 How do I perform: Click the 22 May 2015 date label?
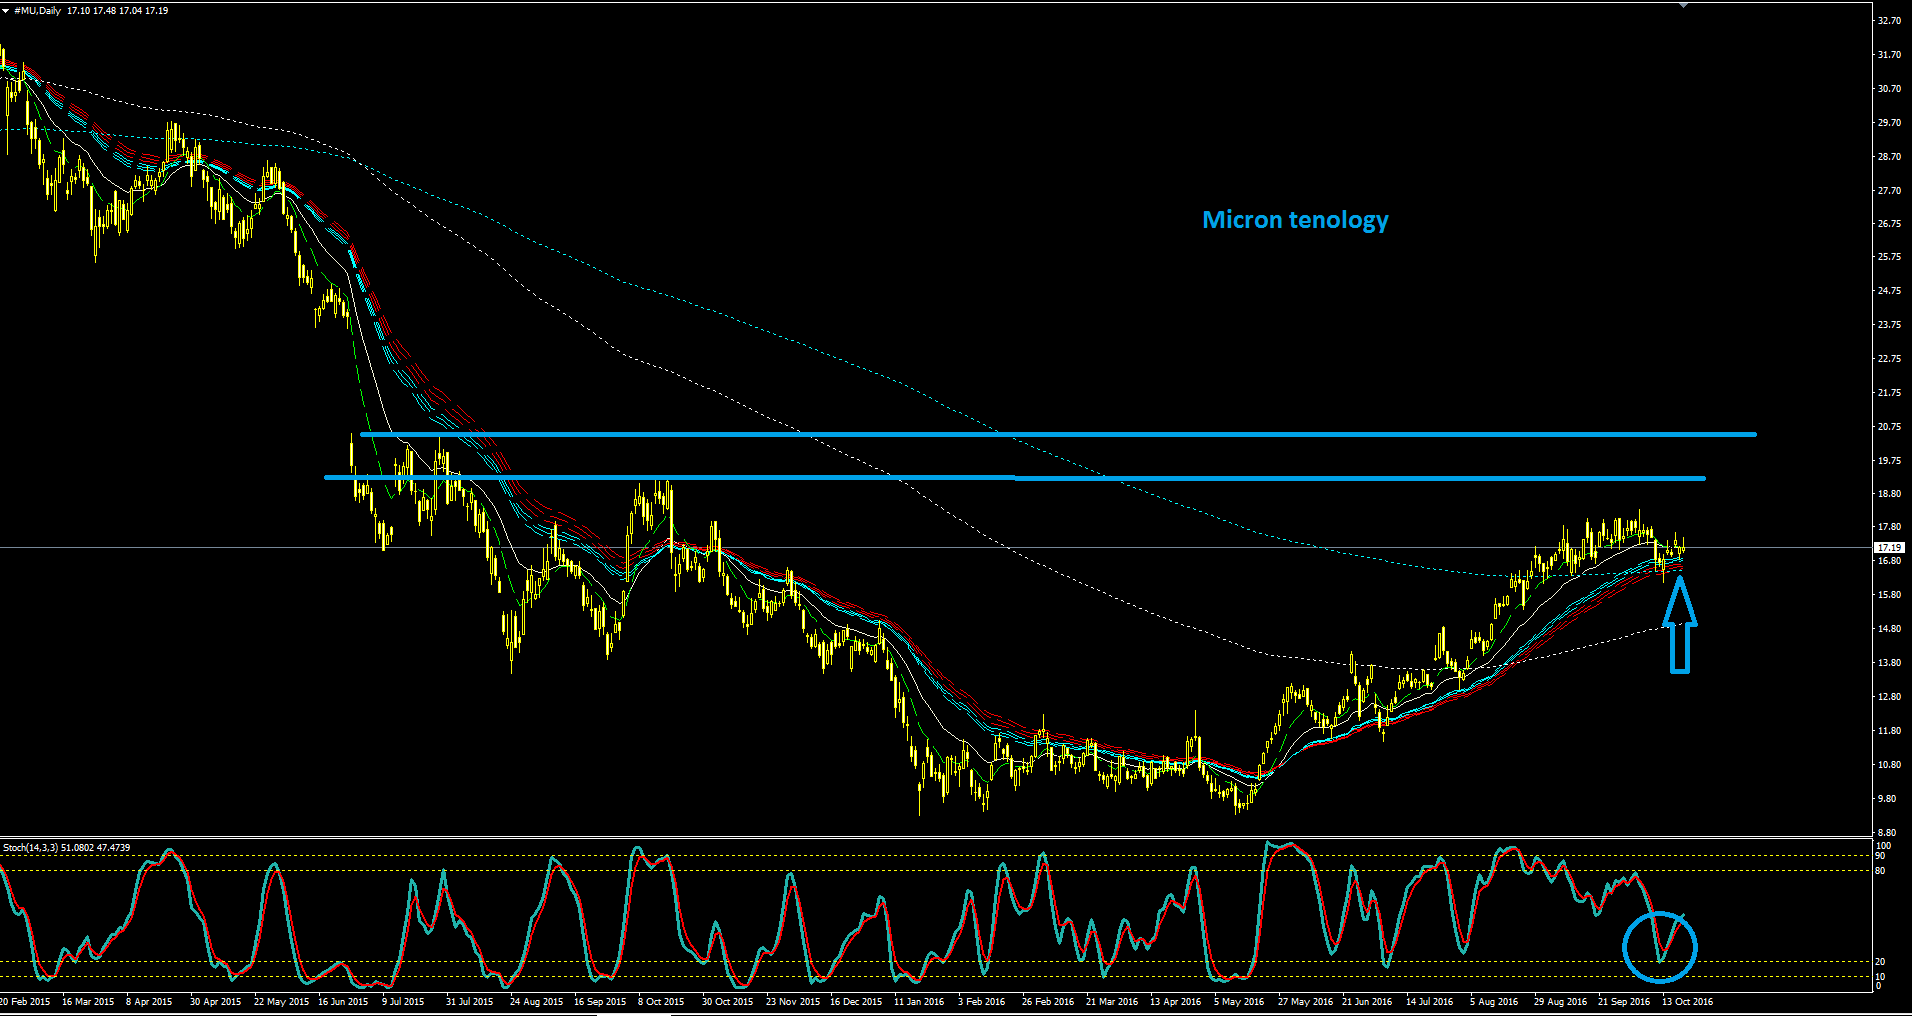(x=280, y=1002)
